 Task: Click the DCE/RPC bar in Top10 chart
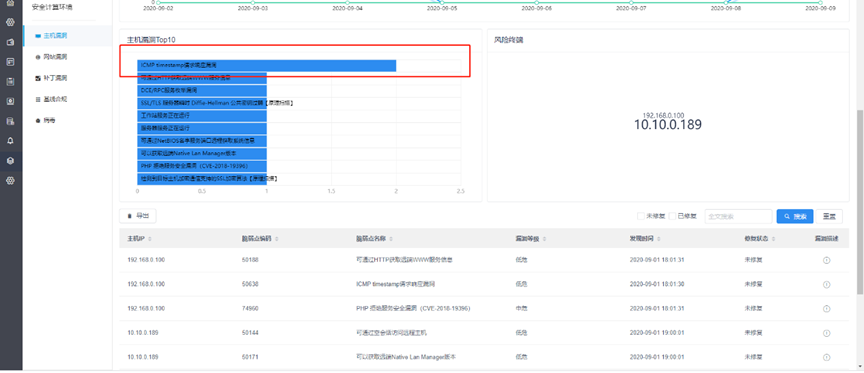click(x=202, y=90)
